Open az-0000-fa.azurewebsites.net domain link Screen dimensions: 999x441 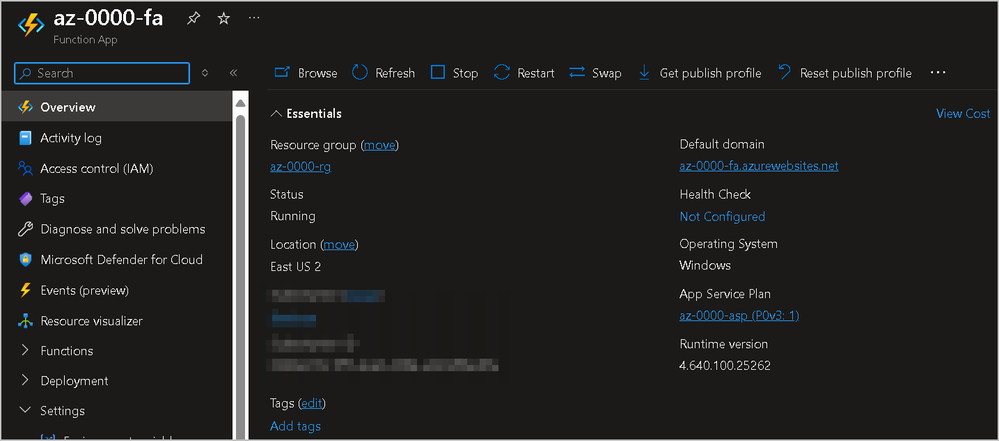(x=759, y=166)
